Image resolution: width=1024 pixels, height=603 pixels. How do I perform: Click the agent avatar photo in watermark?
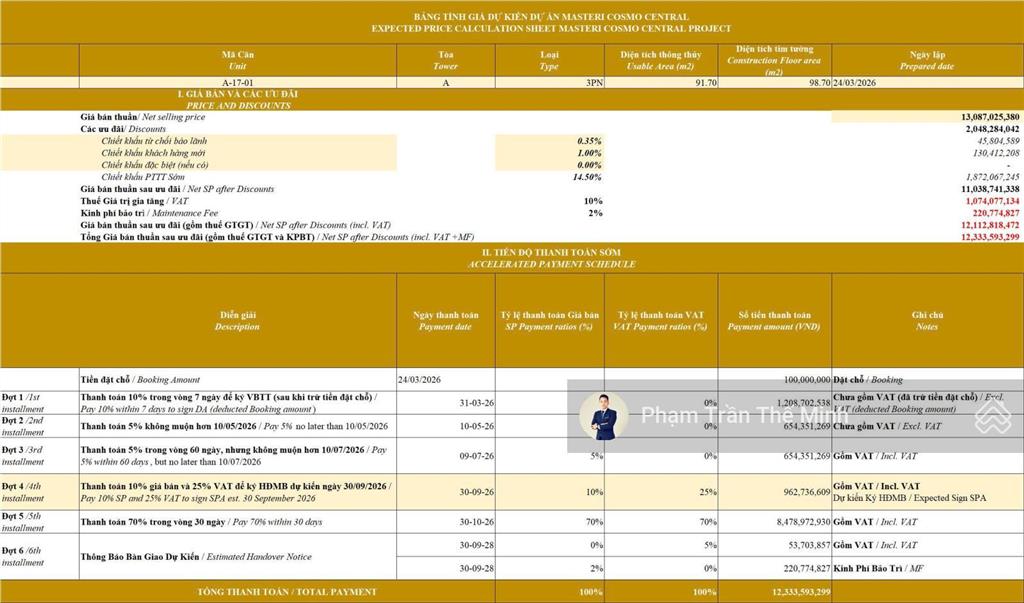[x=604, y=416]
